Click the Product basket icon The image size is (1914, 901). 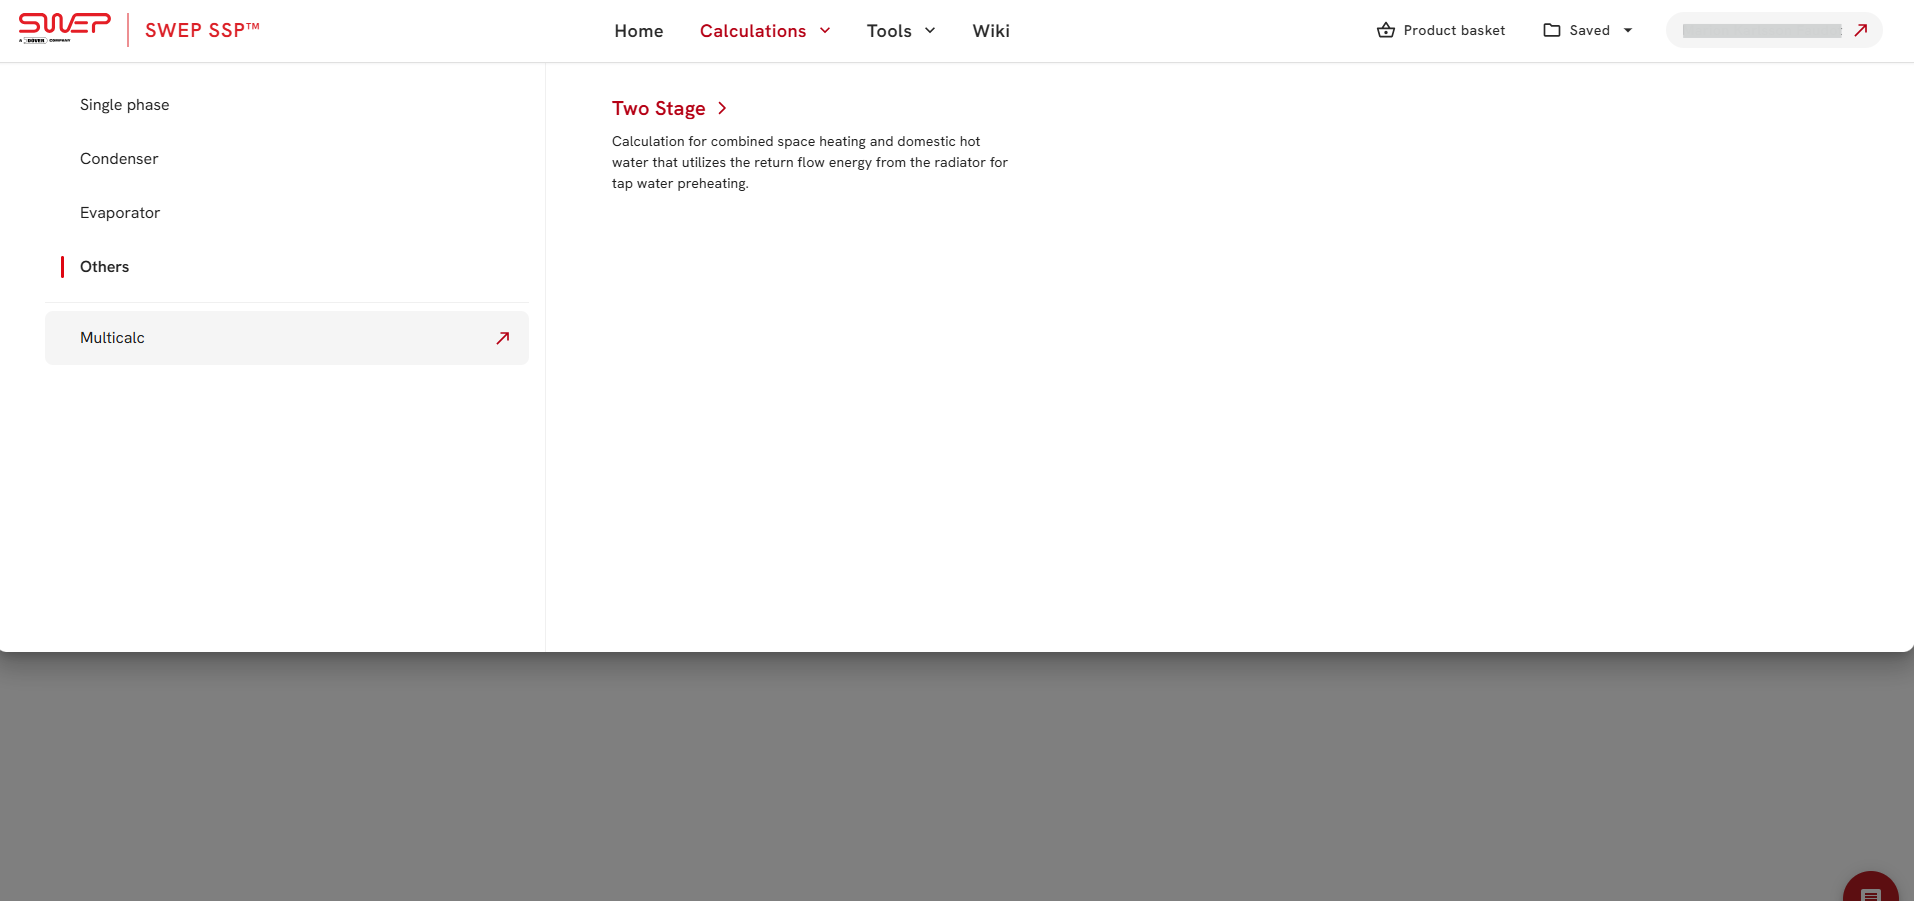pyautogui.click(x=1385, y=31)
